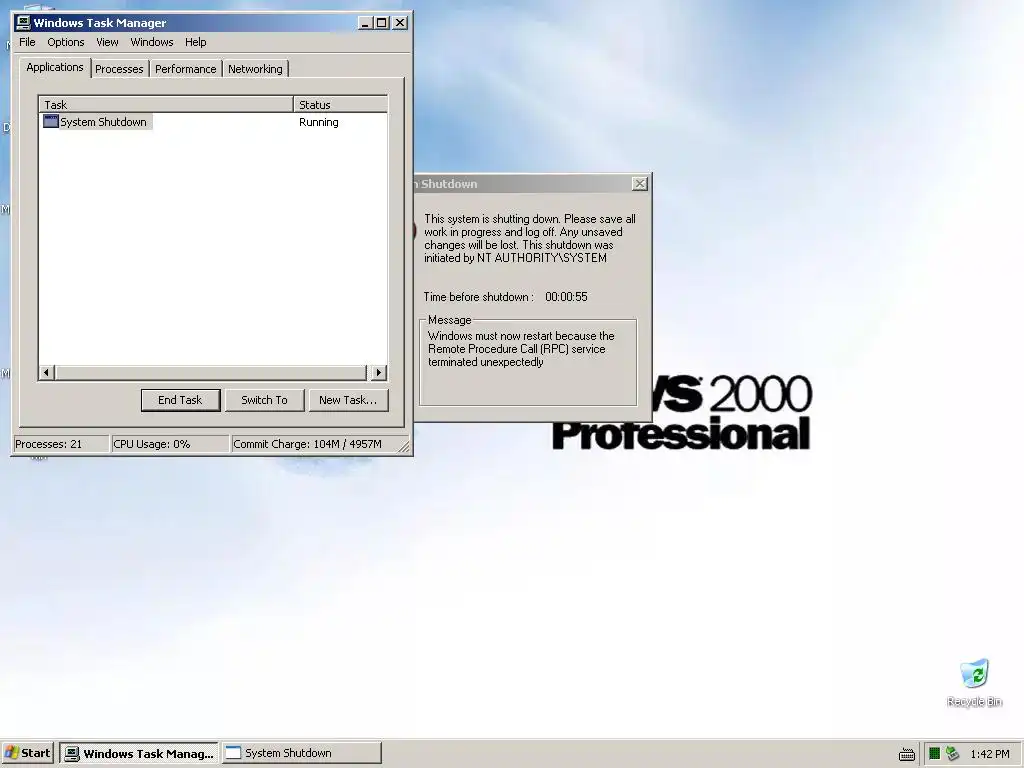Switch to the Performance tab
1024x768 pixels.
point(185,69)
